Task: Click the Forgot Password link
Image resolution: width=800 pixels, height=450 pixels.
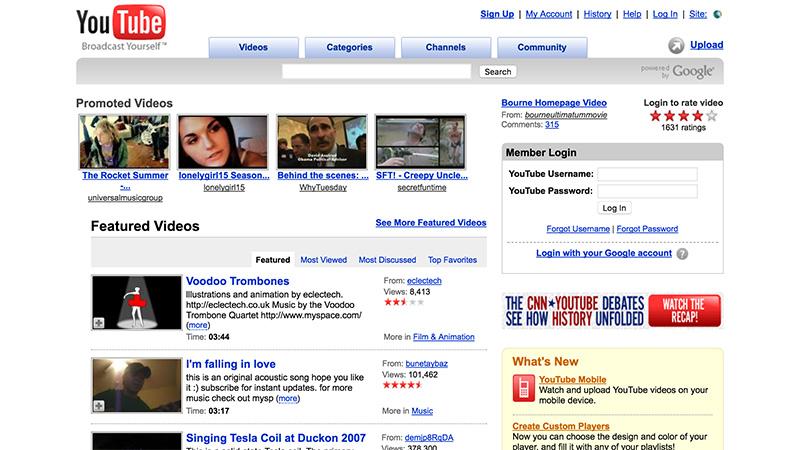Action: click(x=647, y=229)
